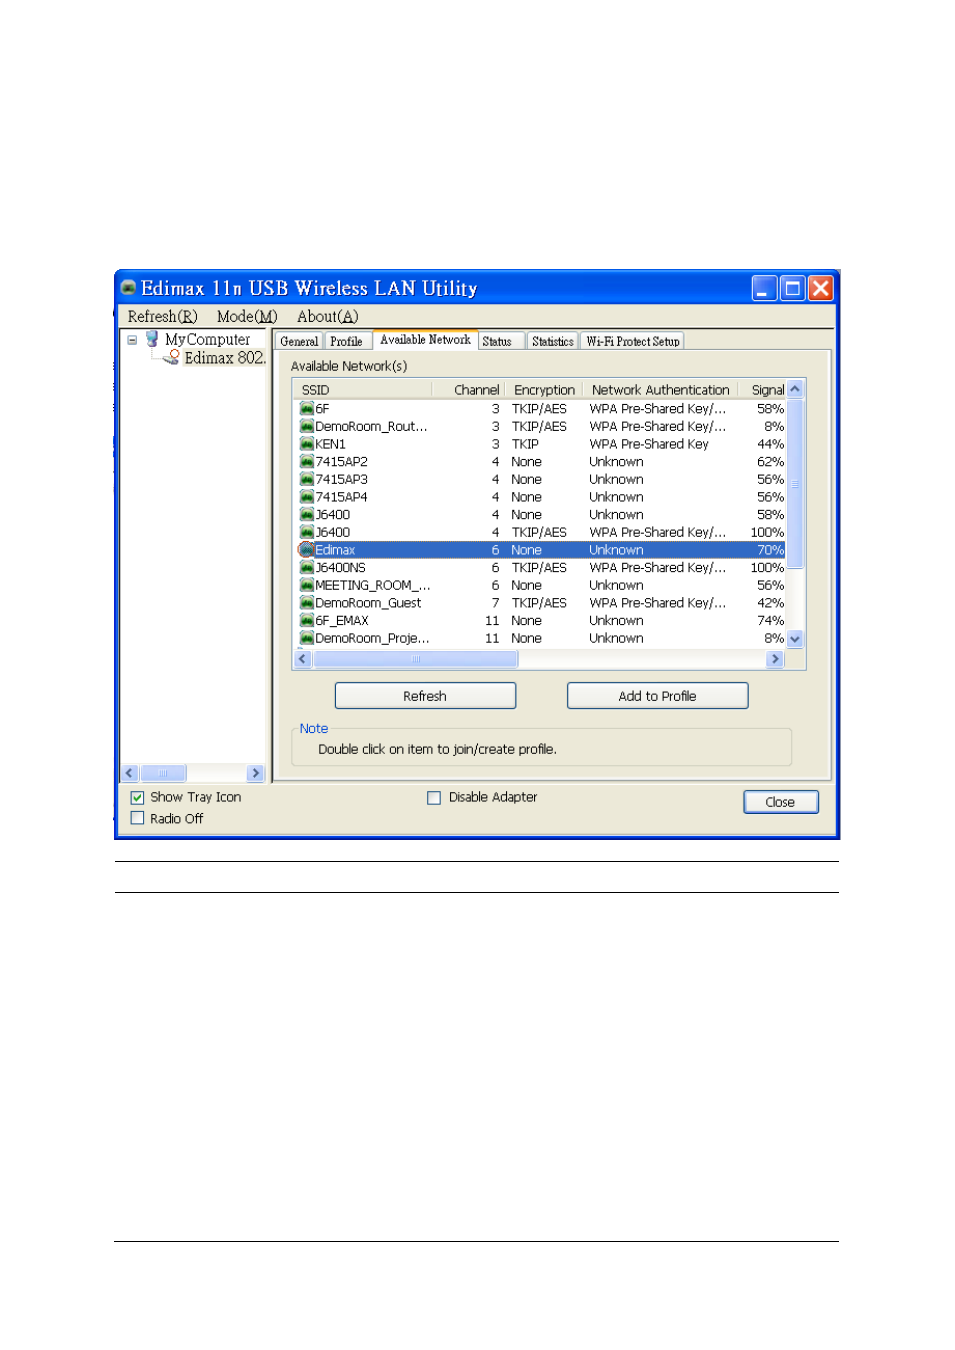Click the network list horizontal scrollbar thumb
This screenshot has height=1350, width=955.
[x=415, y=659]
